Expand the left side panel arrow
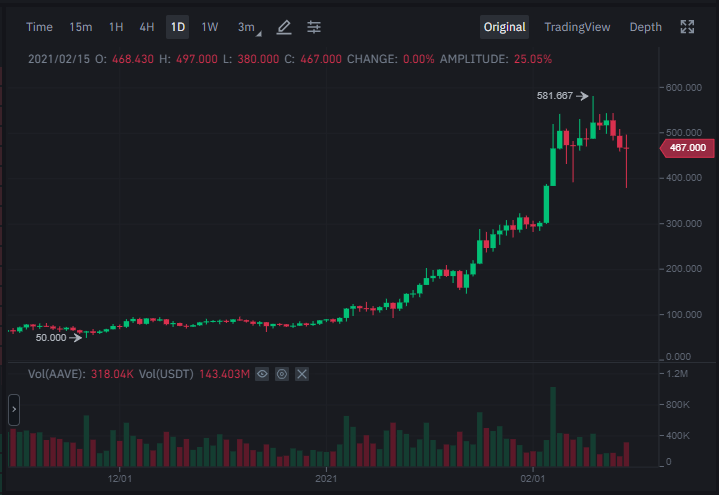The image size is (719, 495). pos(14,409)
